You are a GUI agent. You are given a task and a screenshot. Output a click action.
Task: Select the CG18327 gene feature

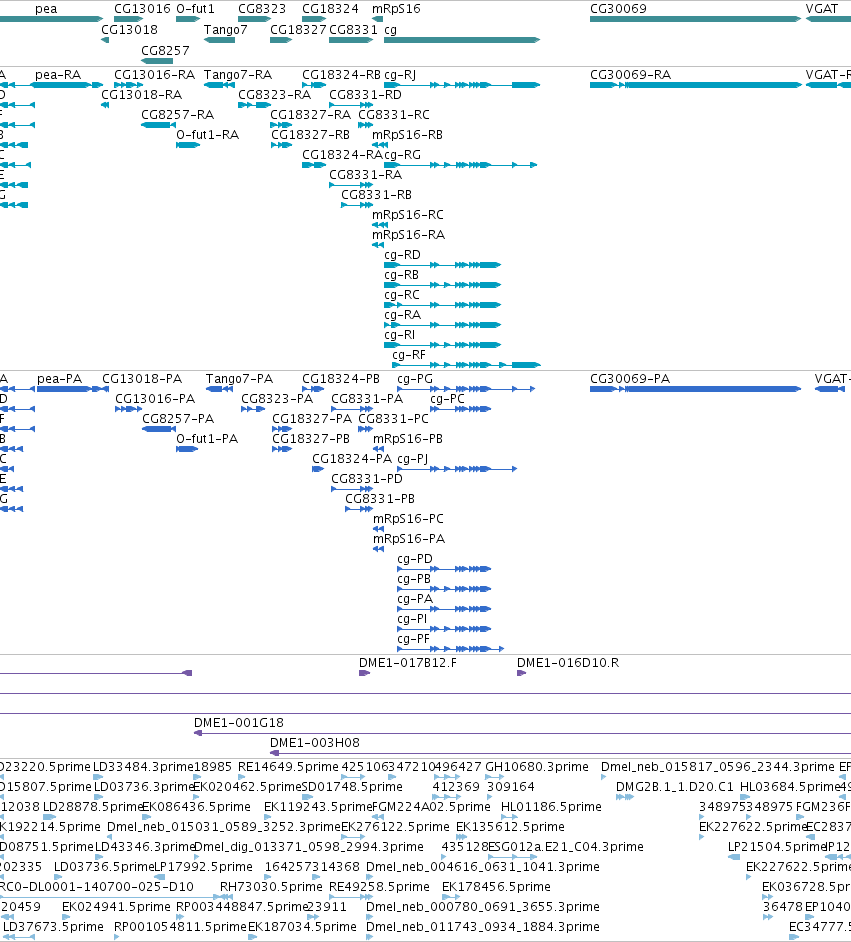point(281,40)
